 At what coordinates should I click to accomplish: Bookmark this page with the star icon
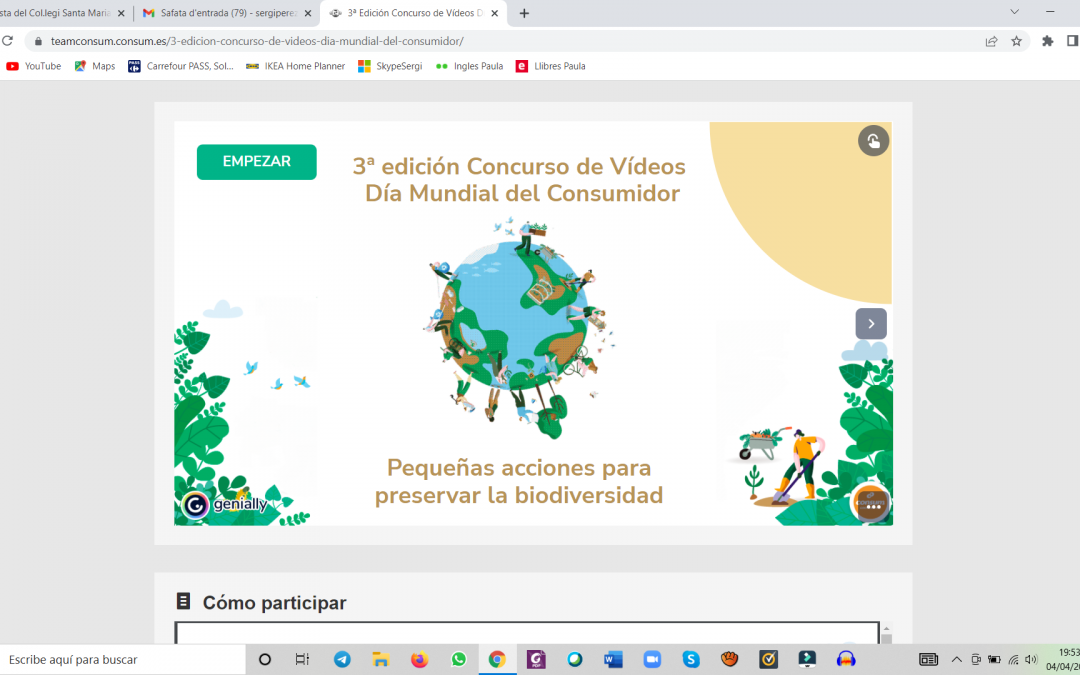click(x=1017, y=41)
